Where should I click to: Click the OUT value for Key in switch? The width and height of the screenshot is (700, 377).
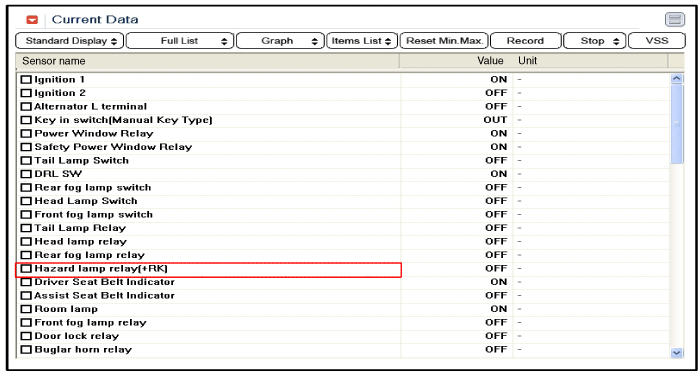[495, 120]
